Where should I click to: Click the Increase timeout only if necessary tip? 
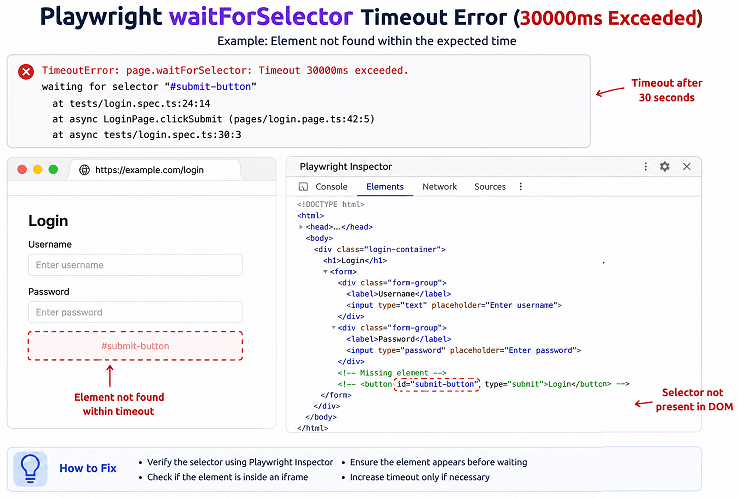coord(419,477)
